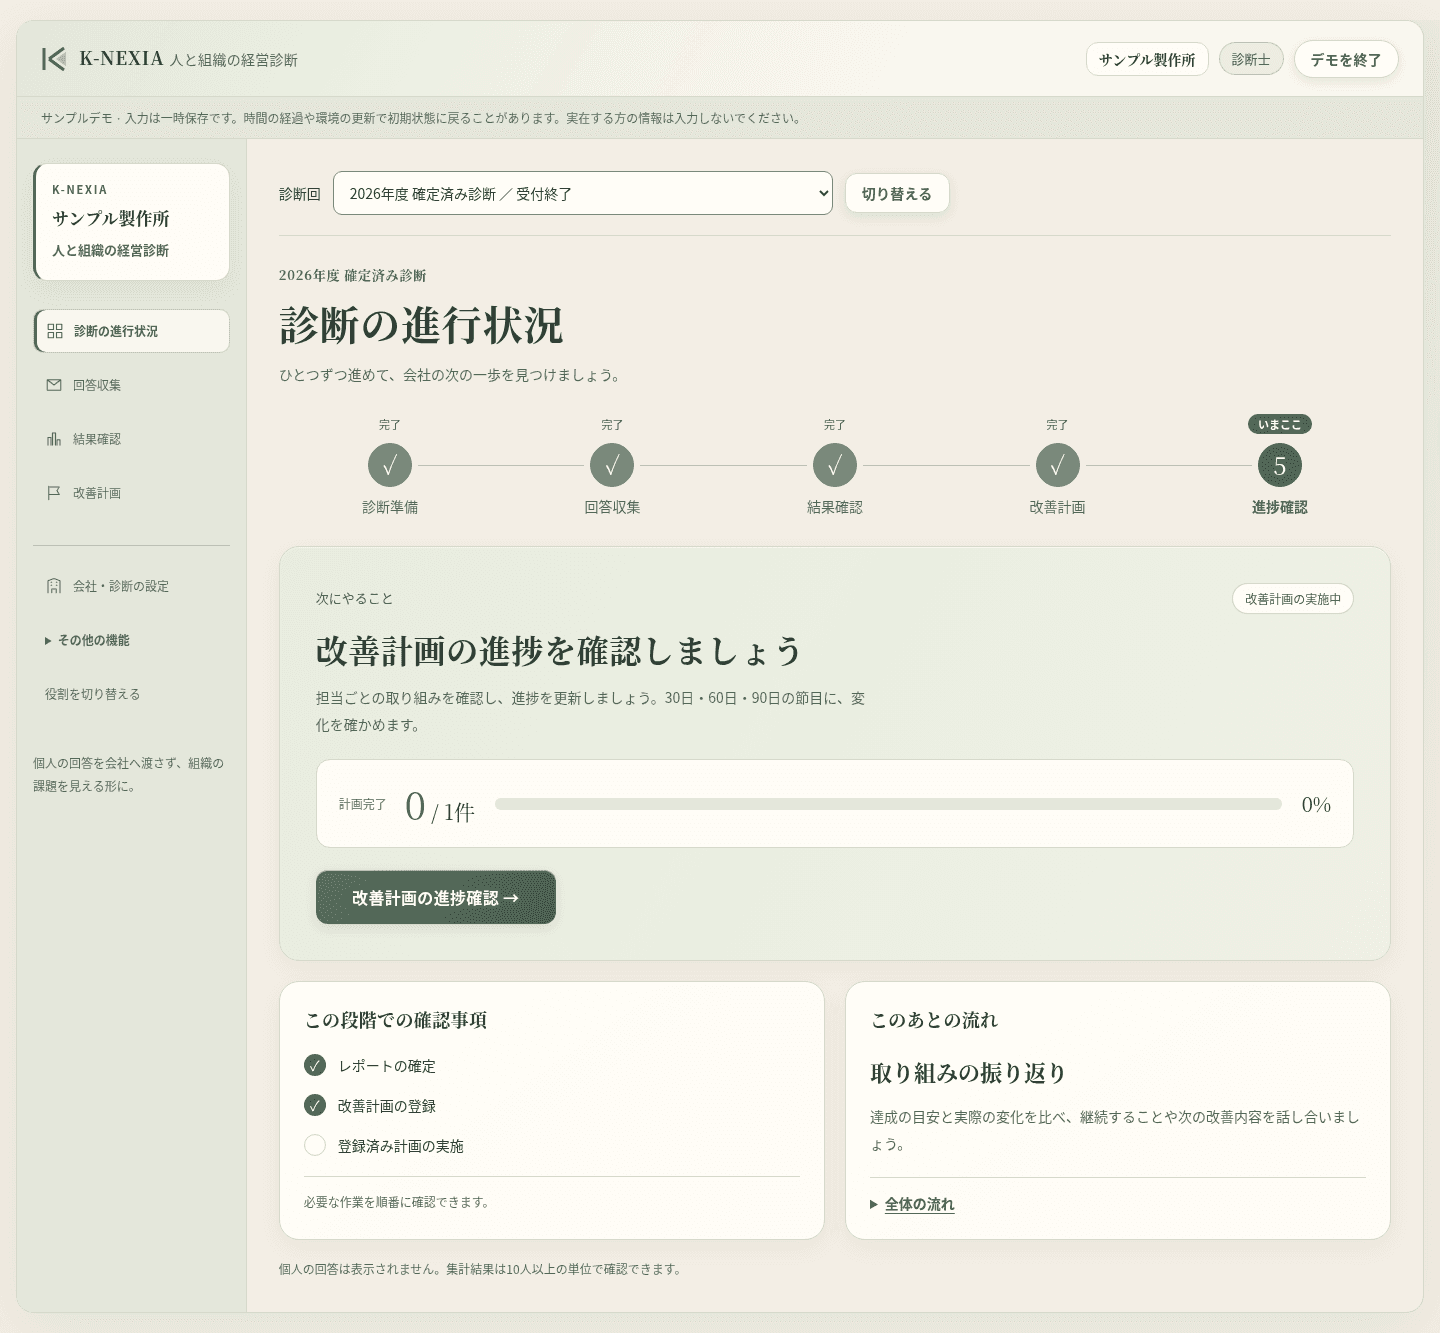Click the デモを終了 button
The height and width of the screenshot is (1333, 1440).
[1346, 60]
